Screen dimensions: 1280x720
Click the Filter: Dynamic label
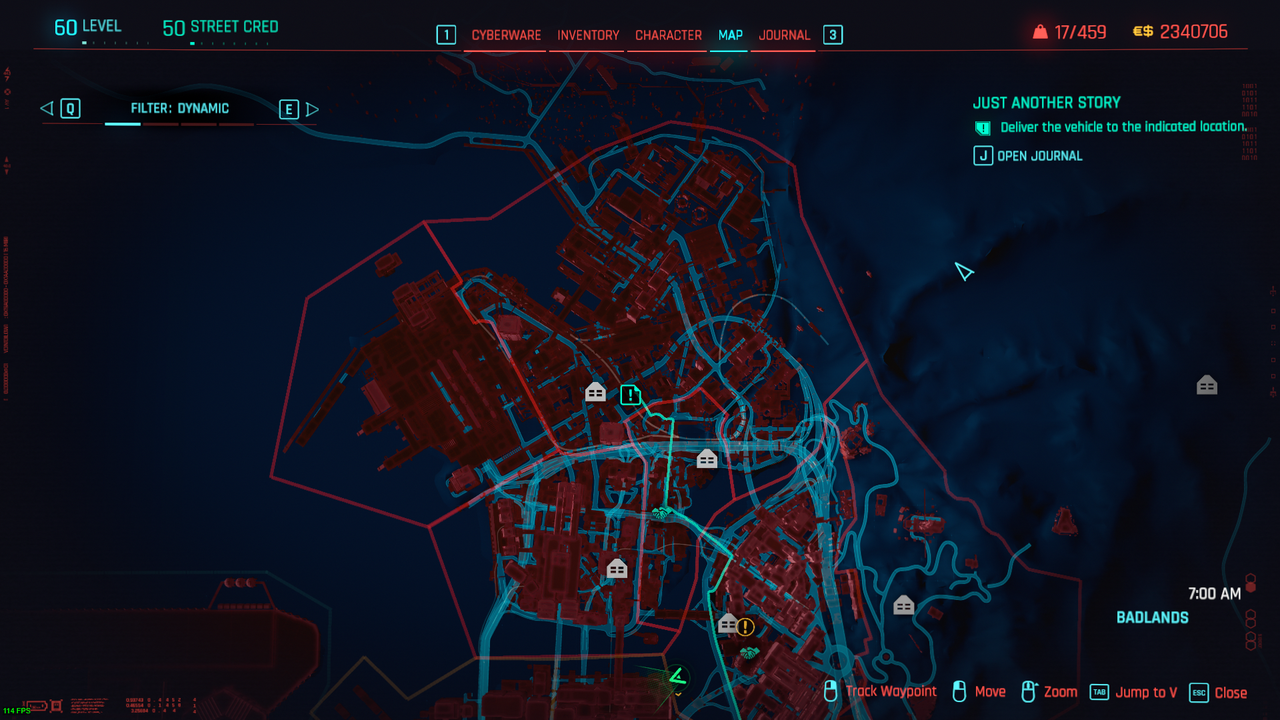(x=180, y=109)
